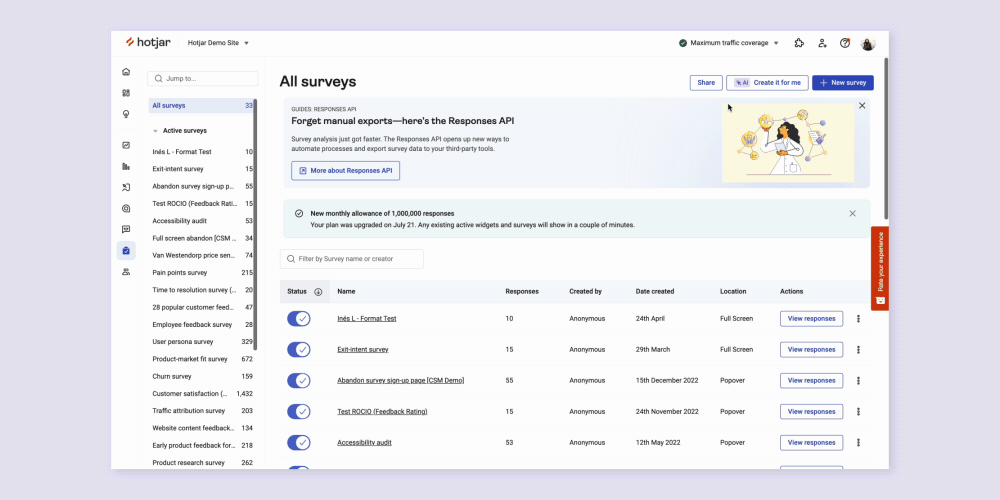Click the Jump to search field
Image resolution: width=1000 pixels, height=500 pixels.
pos(203,78)
